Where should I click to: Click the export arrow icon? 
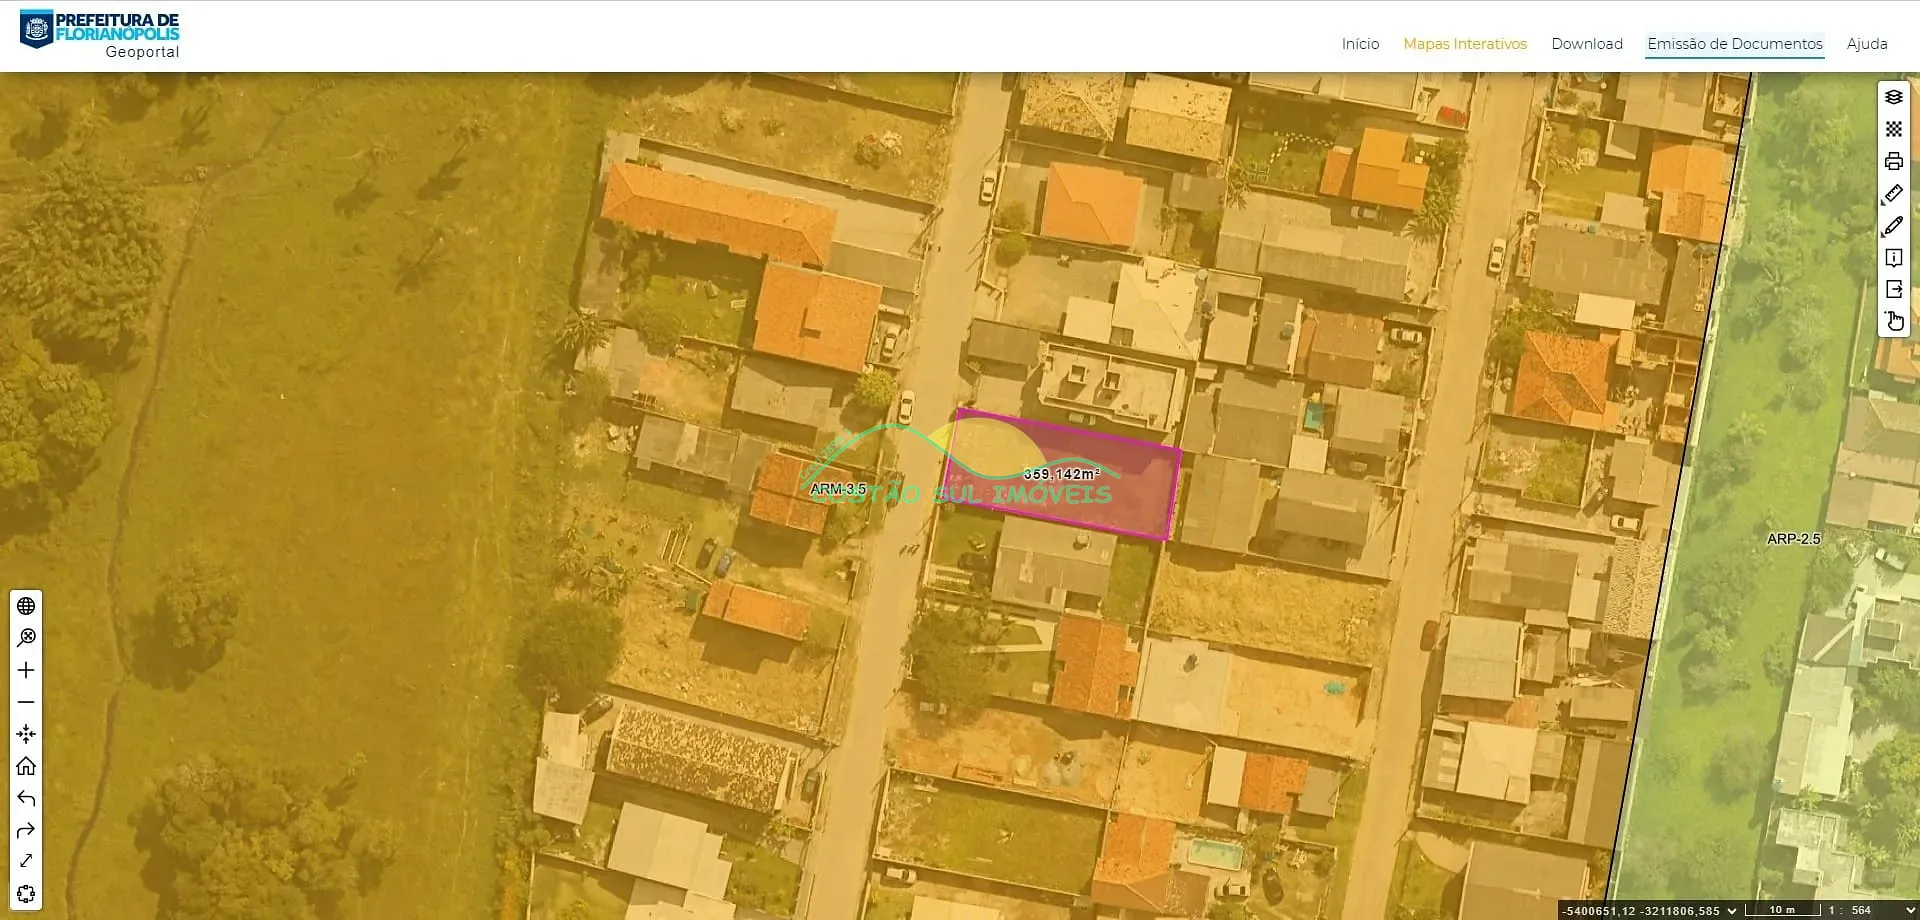pos(1893,290)
